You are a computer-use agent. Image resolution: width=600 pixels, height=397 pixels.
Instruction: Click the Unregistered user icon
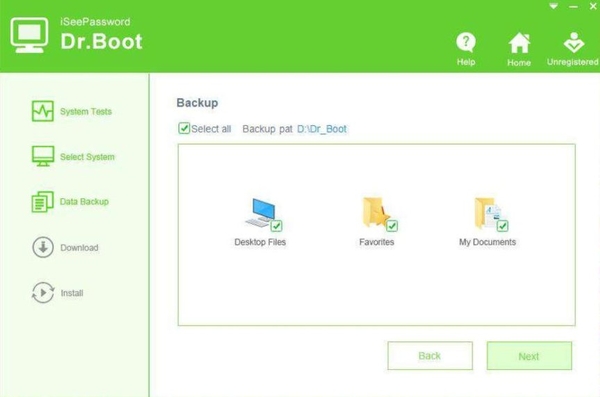click(574, 42)
